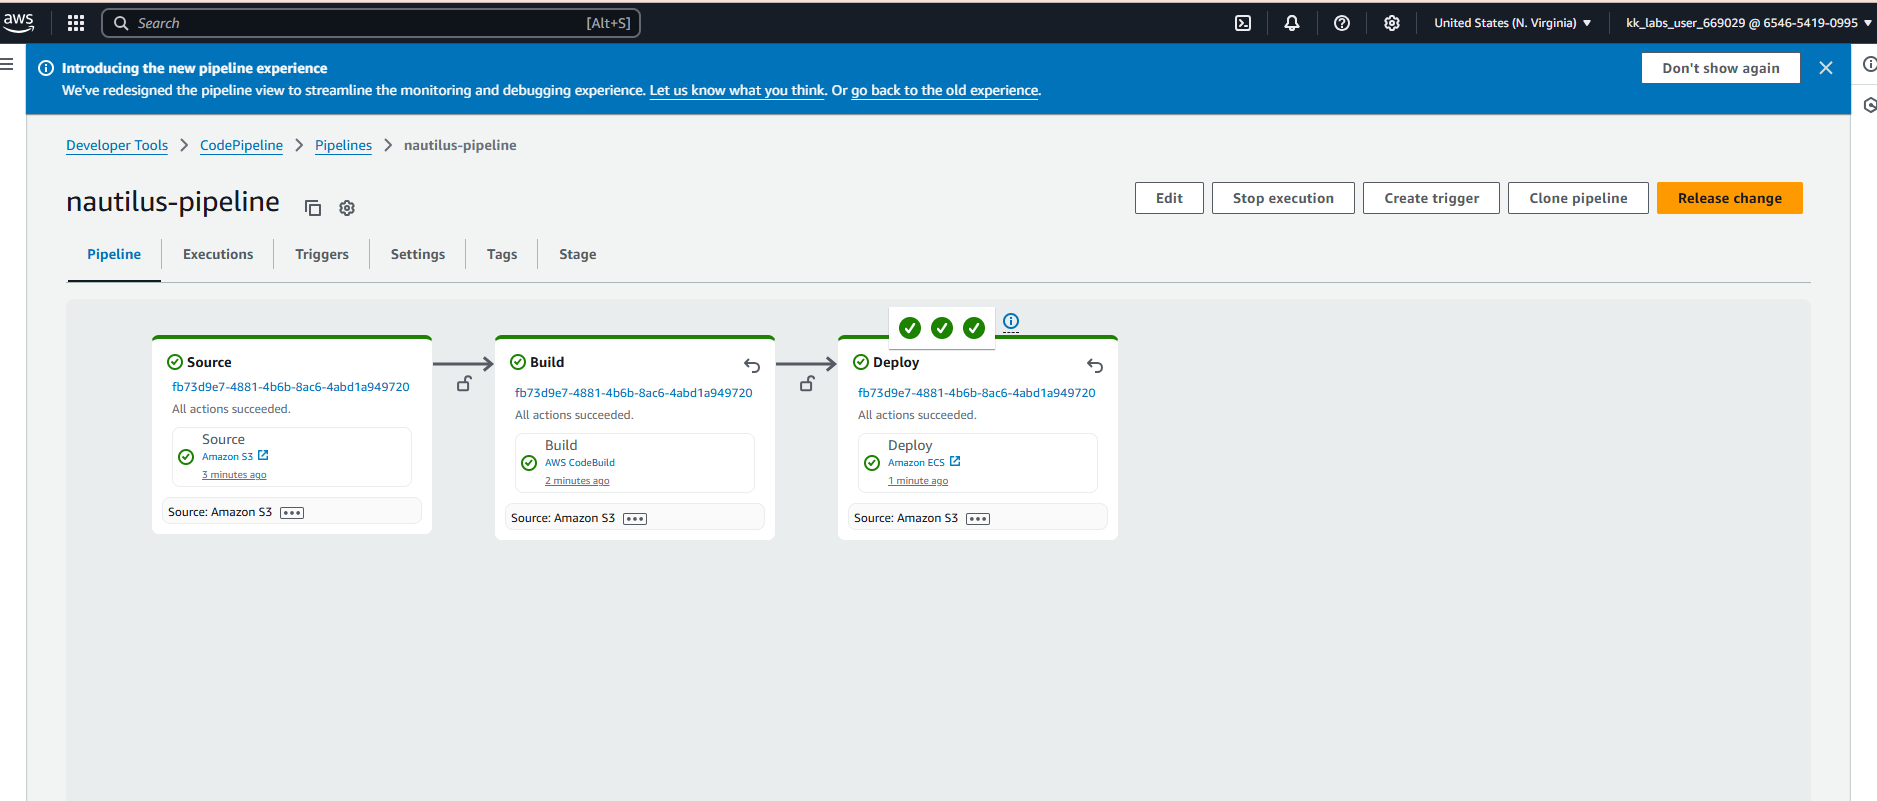This screenshot has height=801, width=1877.
Task: Toggle the transition lock between Build and Deploy
Action: (x=807, y=383)
